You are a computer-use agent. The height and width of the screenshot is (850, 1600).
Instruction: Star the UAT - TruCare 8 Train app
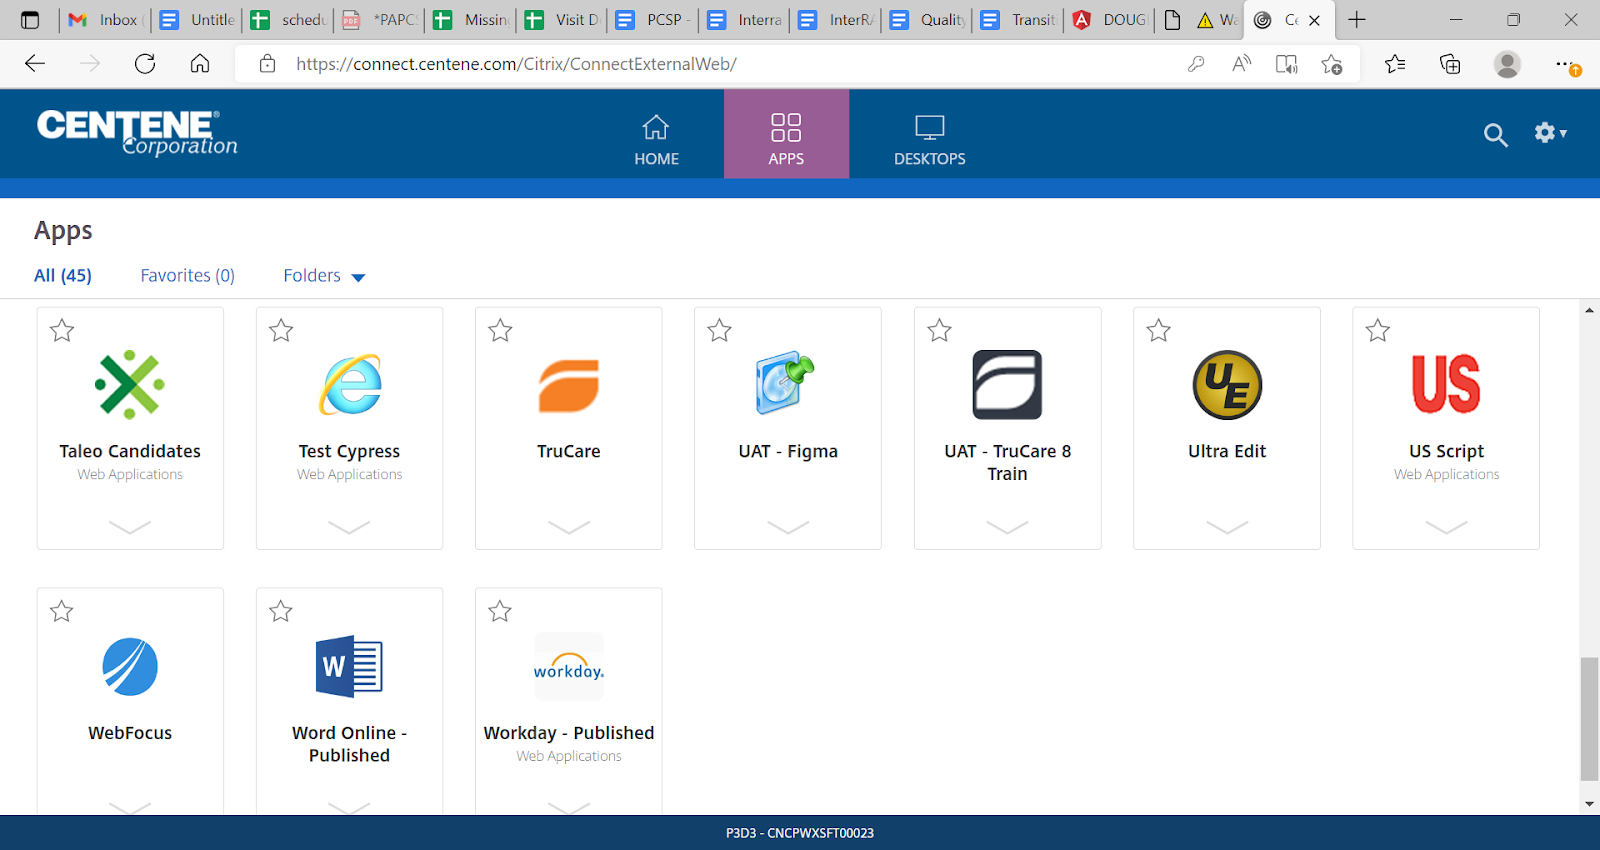[x=939, y=330]
